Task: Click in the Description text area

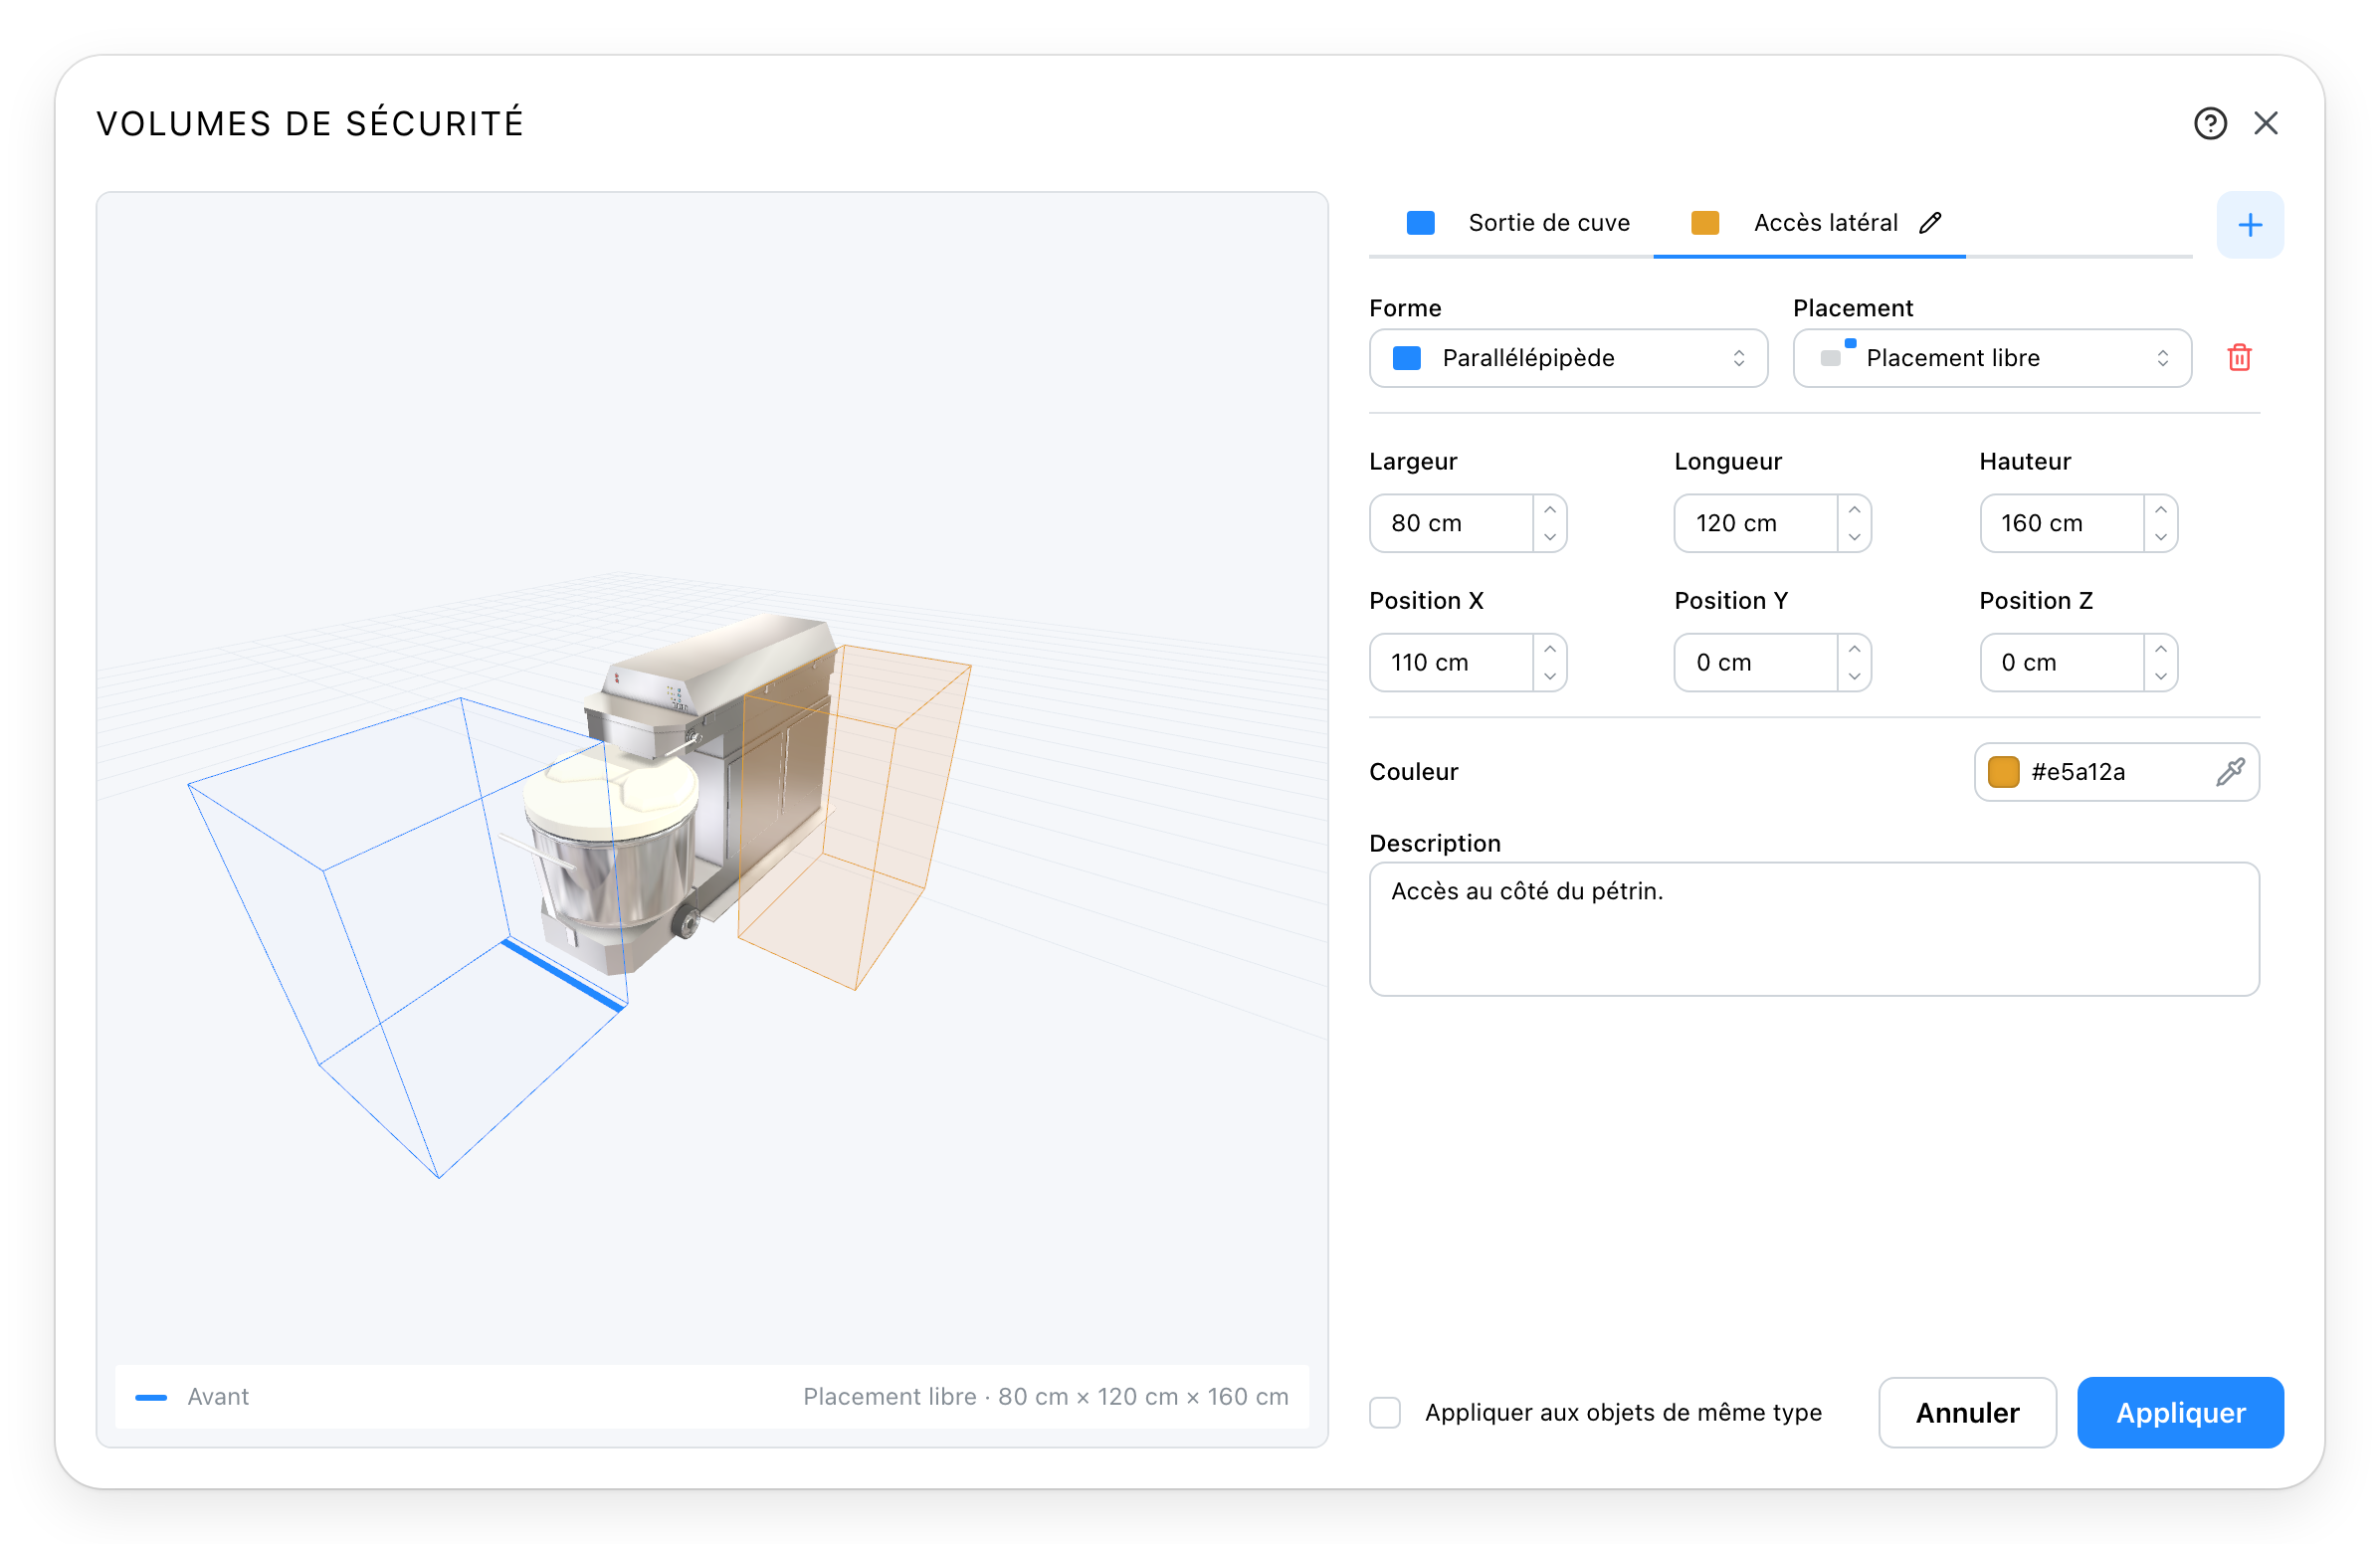Action: [1814, 928]
